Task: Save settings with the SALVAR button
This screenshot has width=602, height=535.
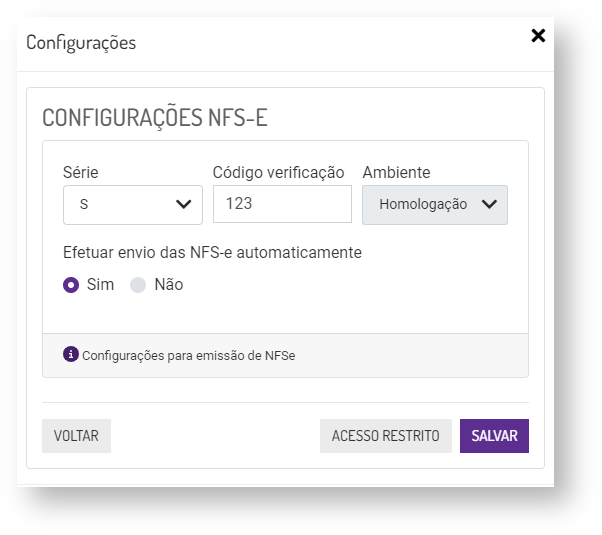Action: [494, 436]
